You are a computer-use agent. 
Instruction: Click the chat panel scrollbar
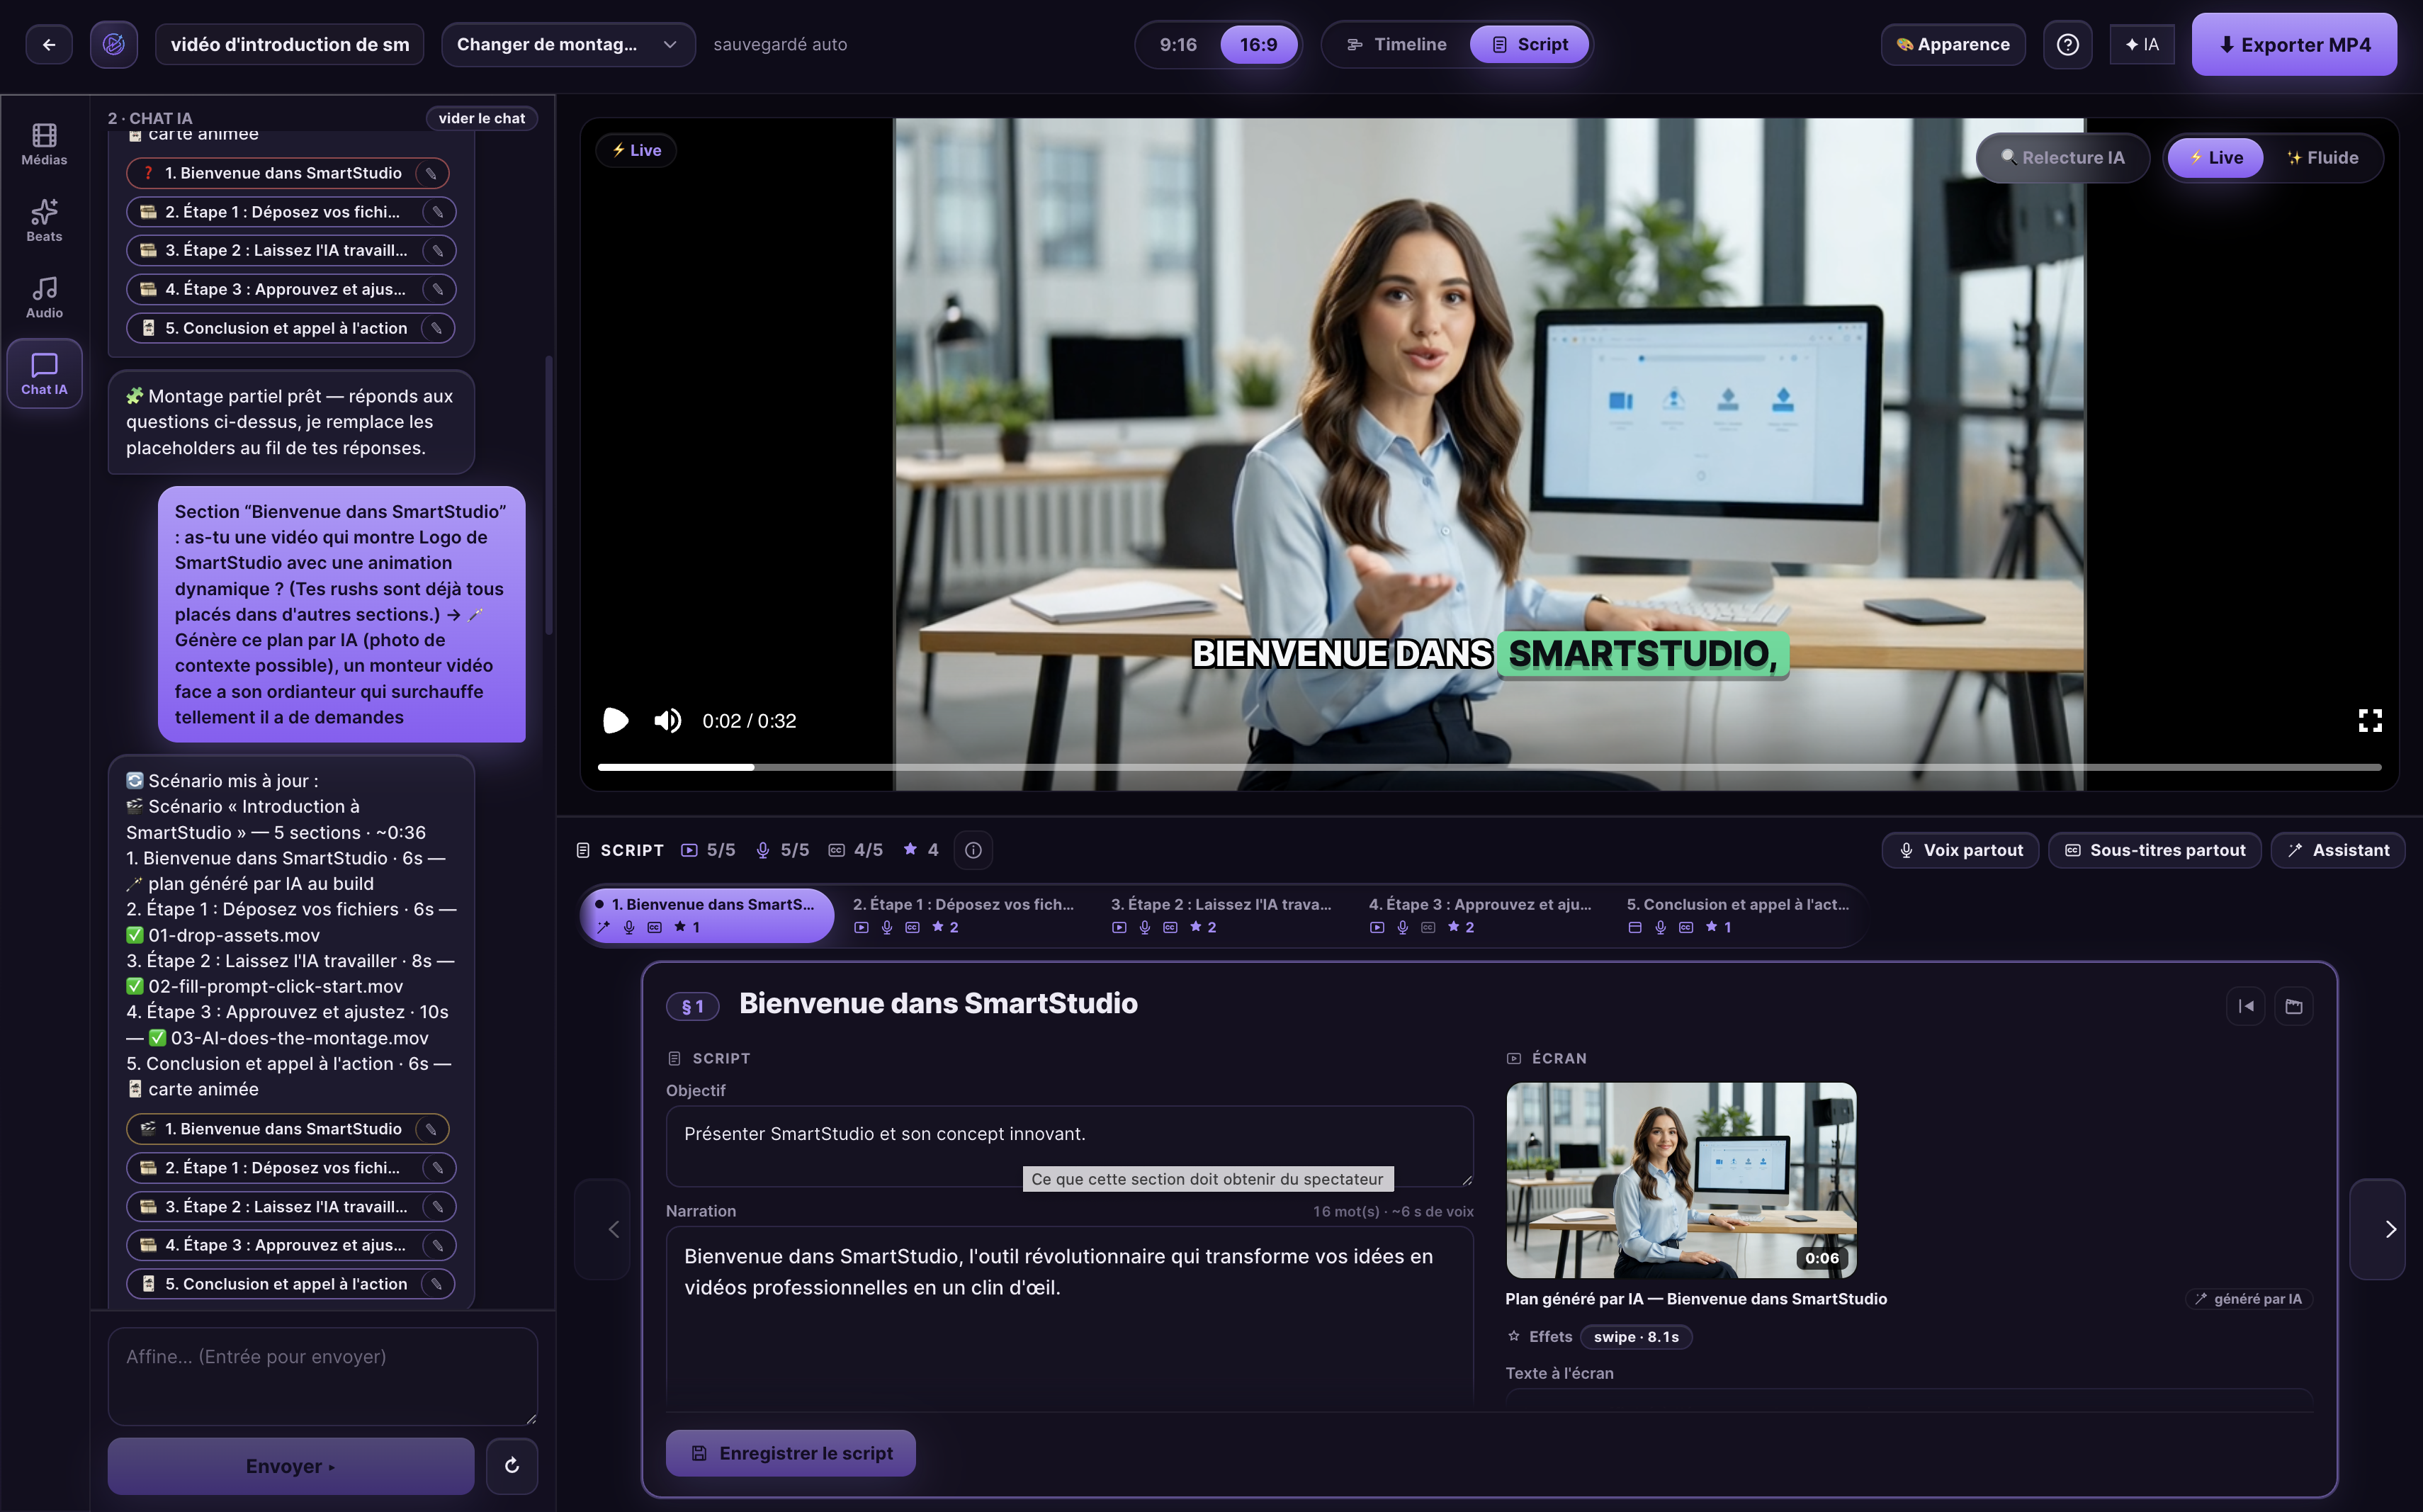548,495
